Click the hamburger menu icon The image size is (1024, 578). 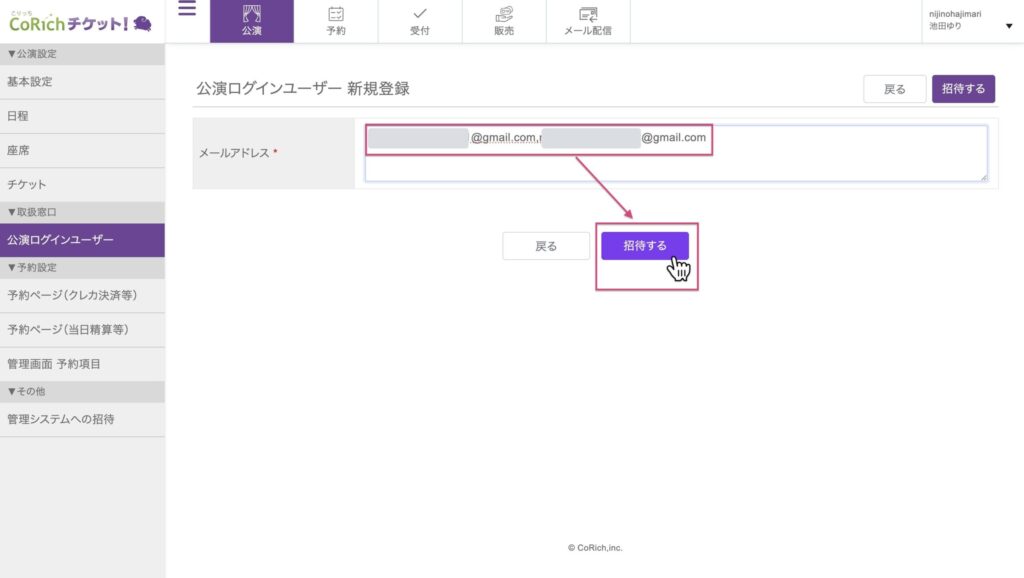point(187,11)
